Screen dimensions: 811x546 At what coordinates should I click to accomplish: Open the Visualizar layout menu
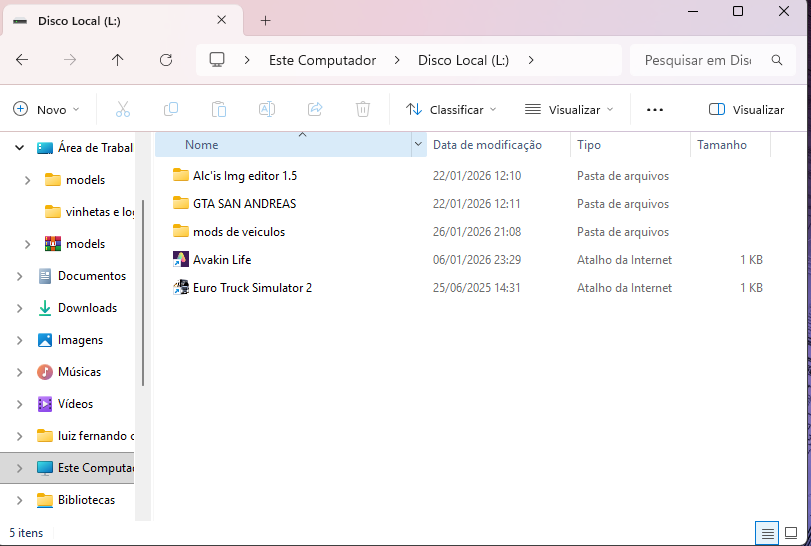pyautogui.click(x=569, y=109)
